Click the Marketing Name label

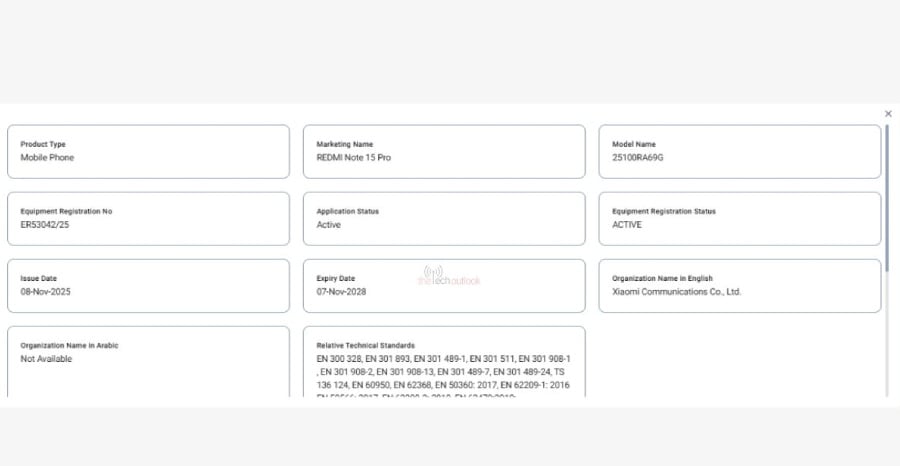click(x=345, y=144)
